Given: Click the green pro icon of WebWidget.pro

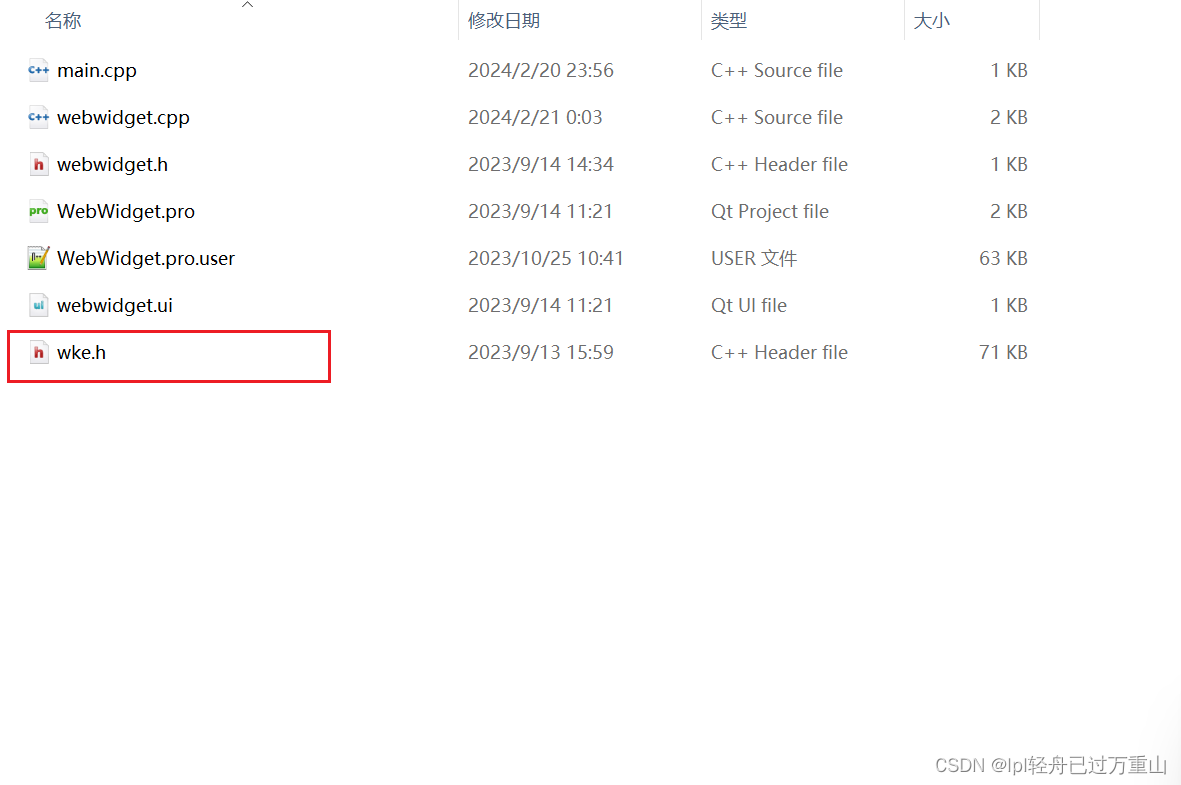Looking at the screenshot, I should coord(38,211).
